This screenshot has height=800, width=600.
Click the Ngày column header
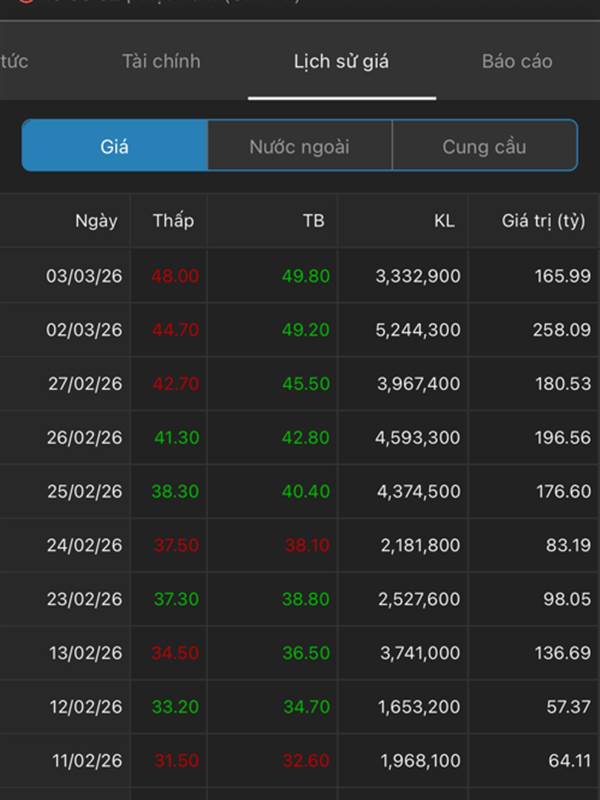(96, 221)
